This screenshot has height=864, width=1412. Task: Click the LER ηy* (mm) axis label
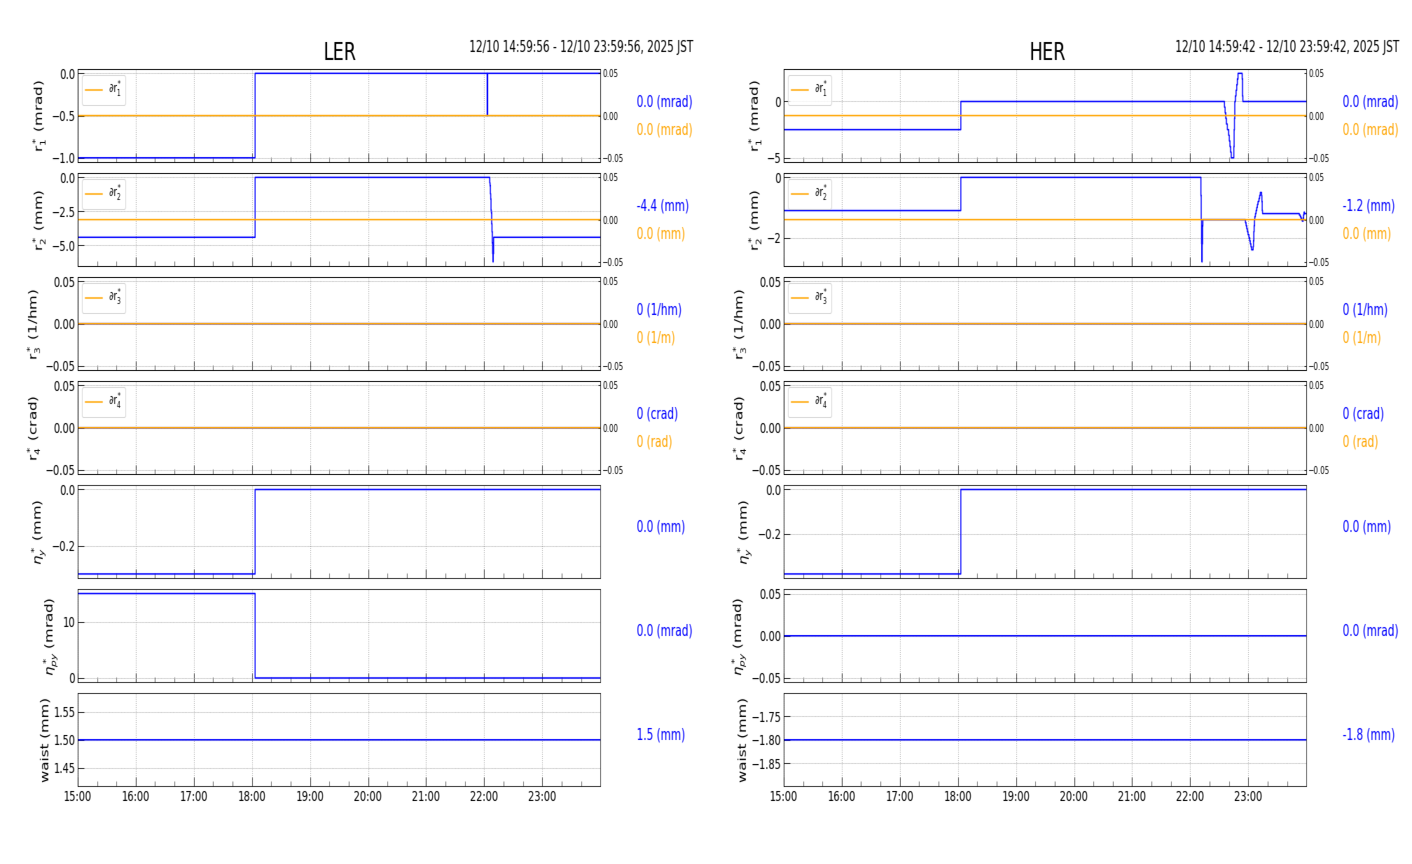(38, 532)
